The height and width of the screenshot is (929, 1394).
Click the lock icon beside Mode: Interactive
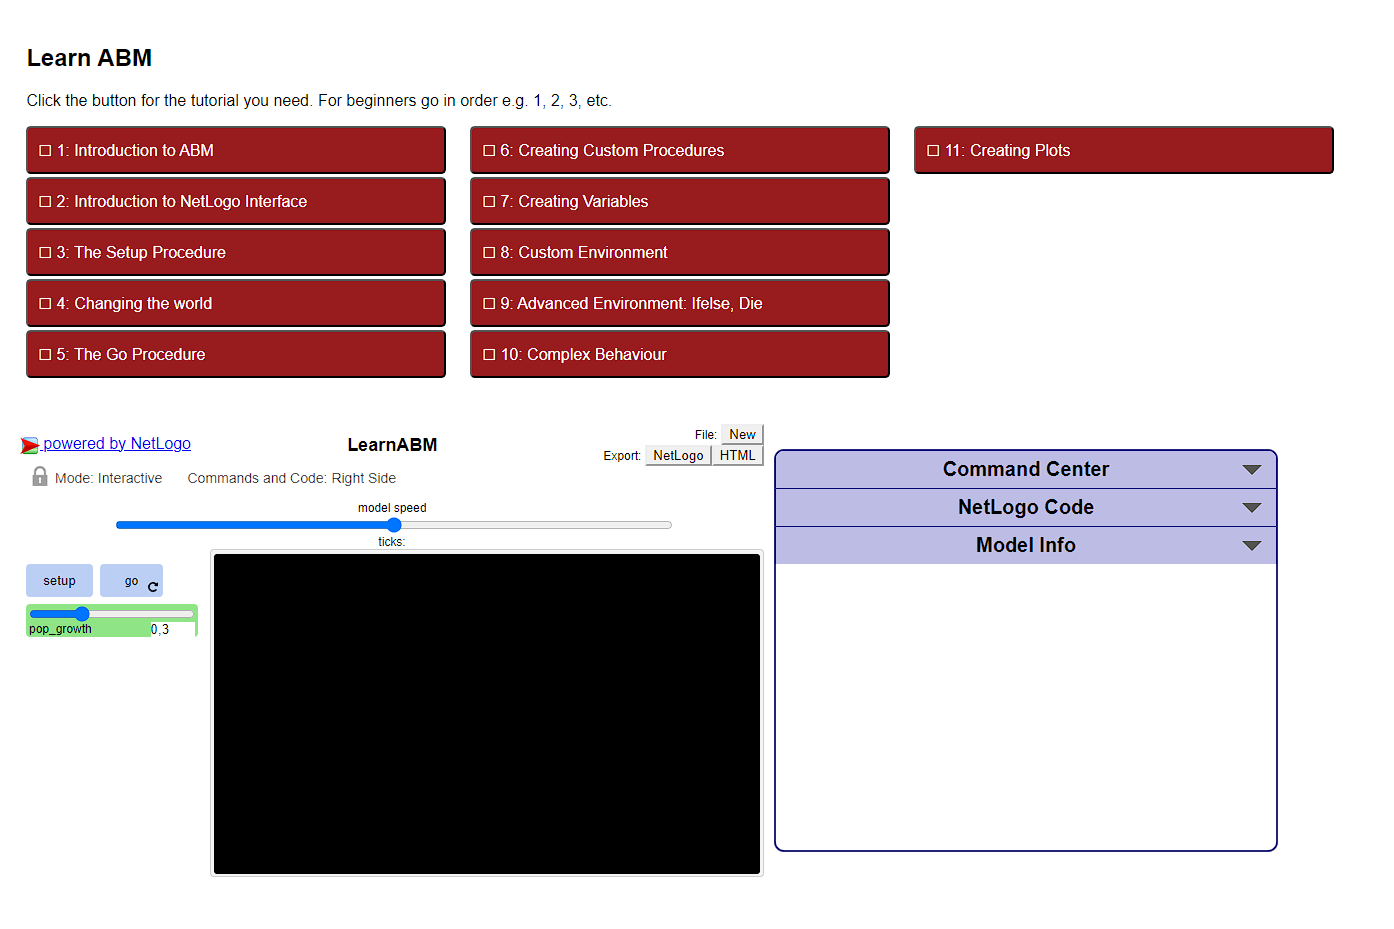coord(40,477)
